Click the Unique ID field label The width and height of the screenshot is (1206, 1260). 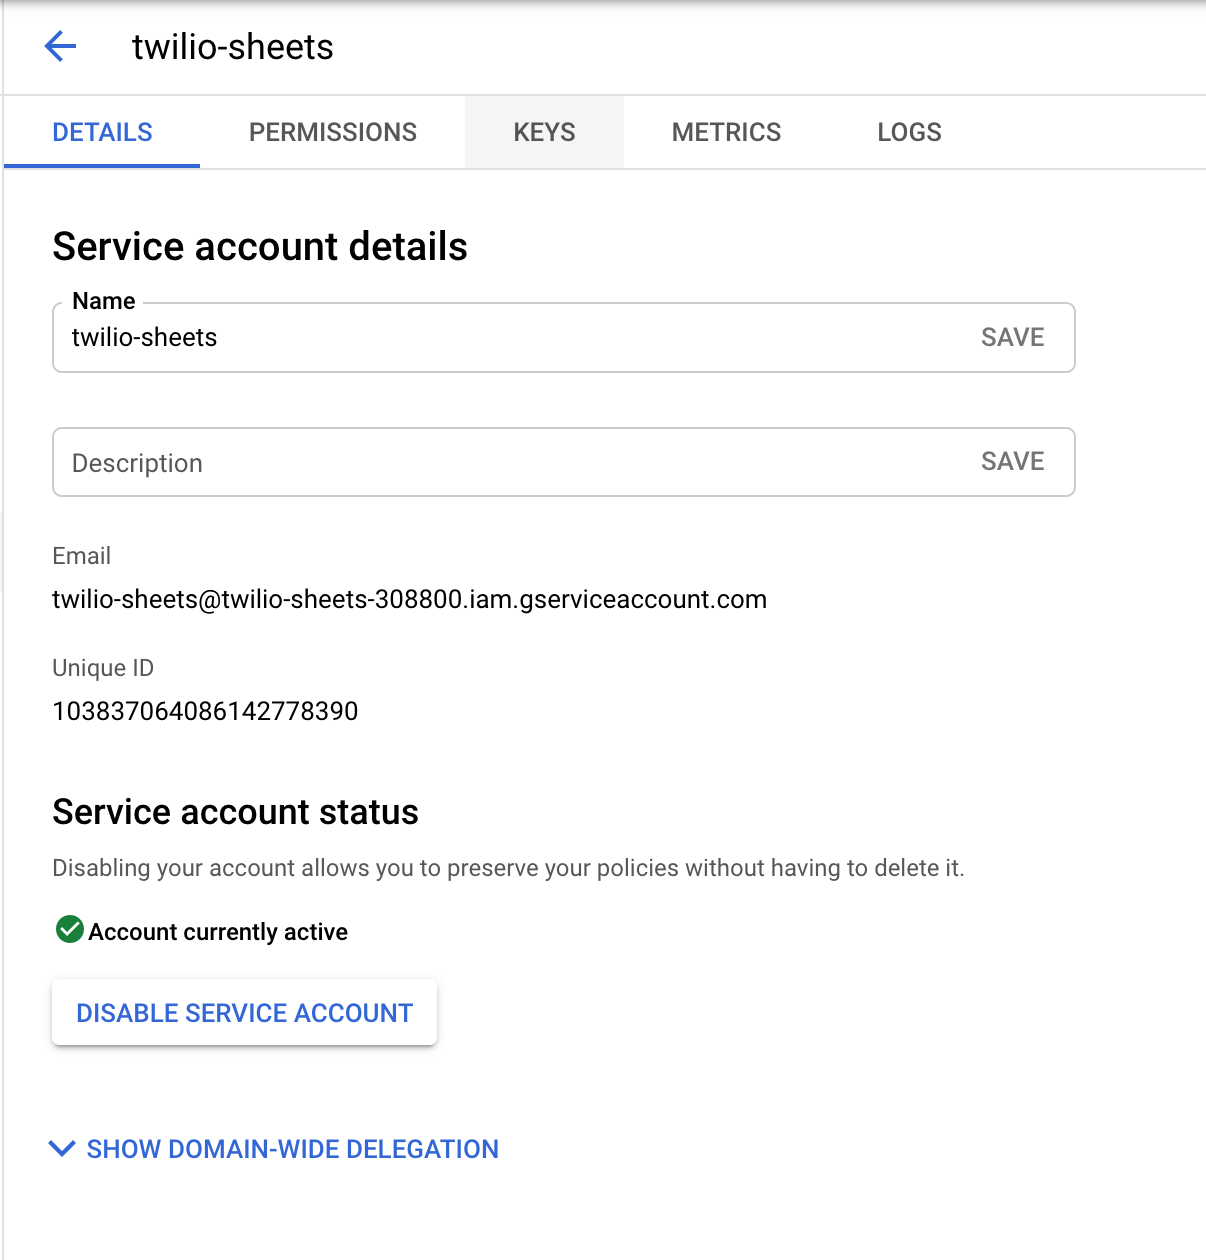click(103, 668)
